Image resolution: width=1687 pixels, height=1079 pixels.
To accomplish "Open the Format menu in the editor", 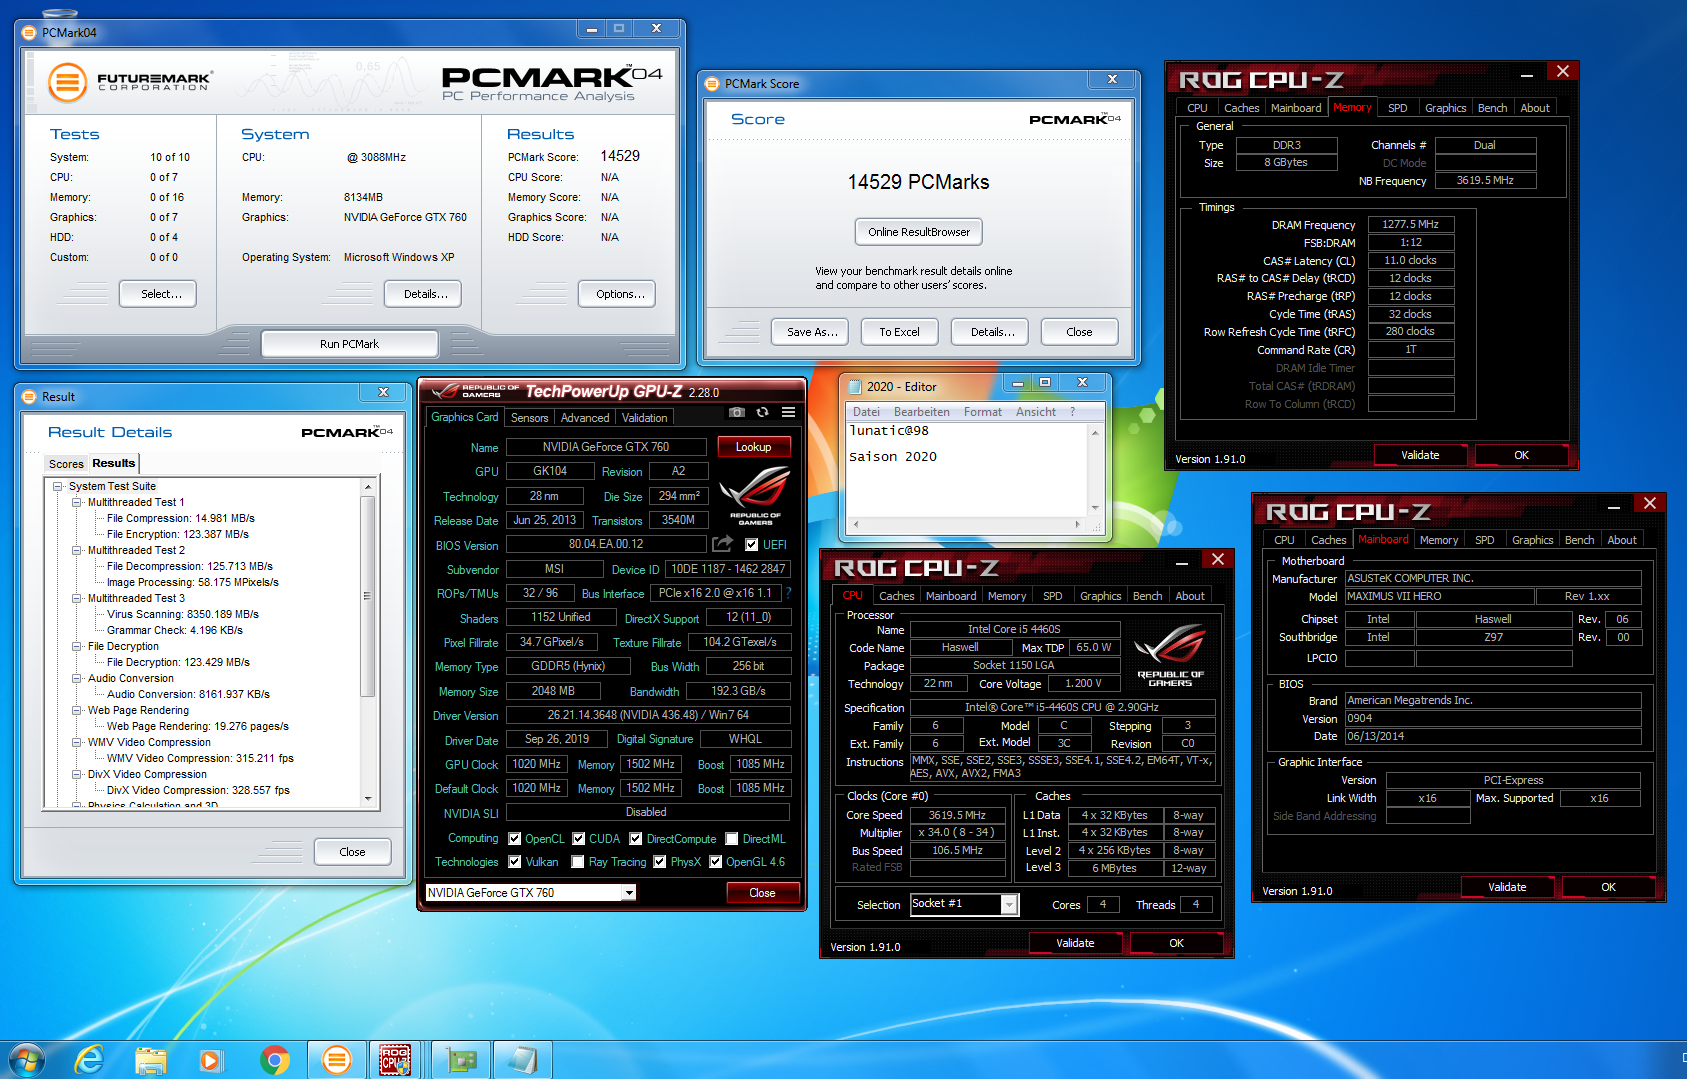I will point(982,412).
